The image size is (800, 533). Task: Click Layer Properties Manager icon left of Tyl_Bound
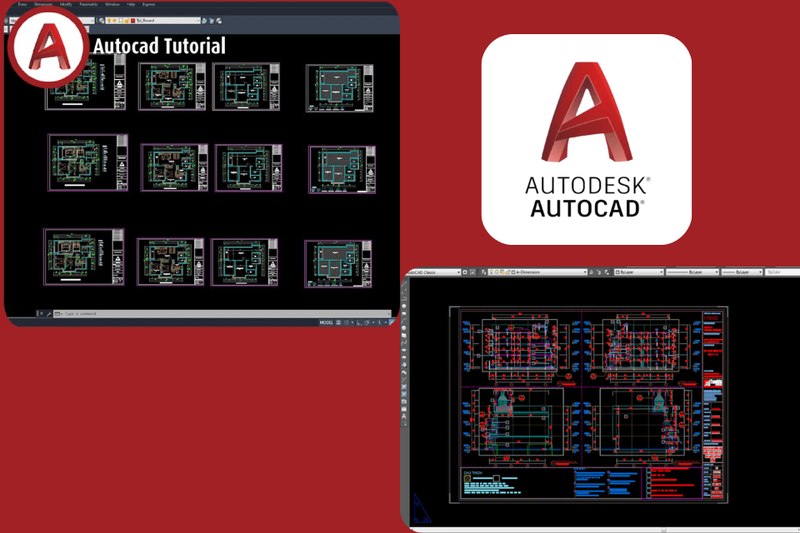click(x=102, y=20)
